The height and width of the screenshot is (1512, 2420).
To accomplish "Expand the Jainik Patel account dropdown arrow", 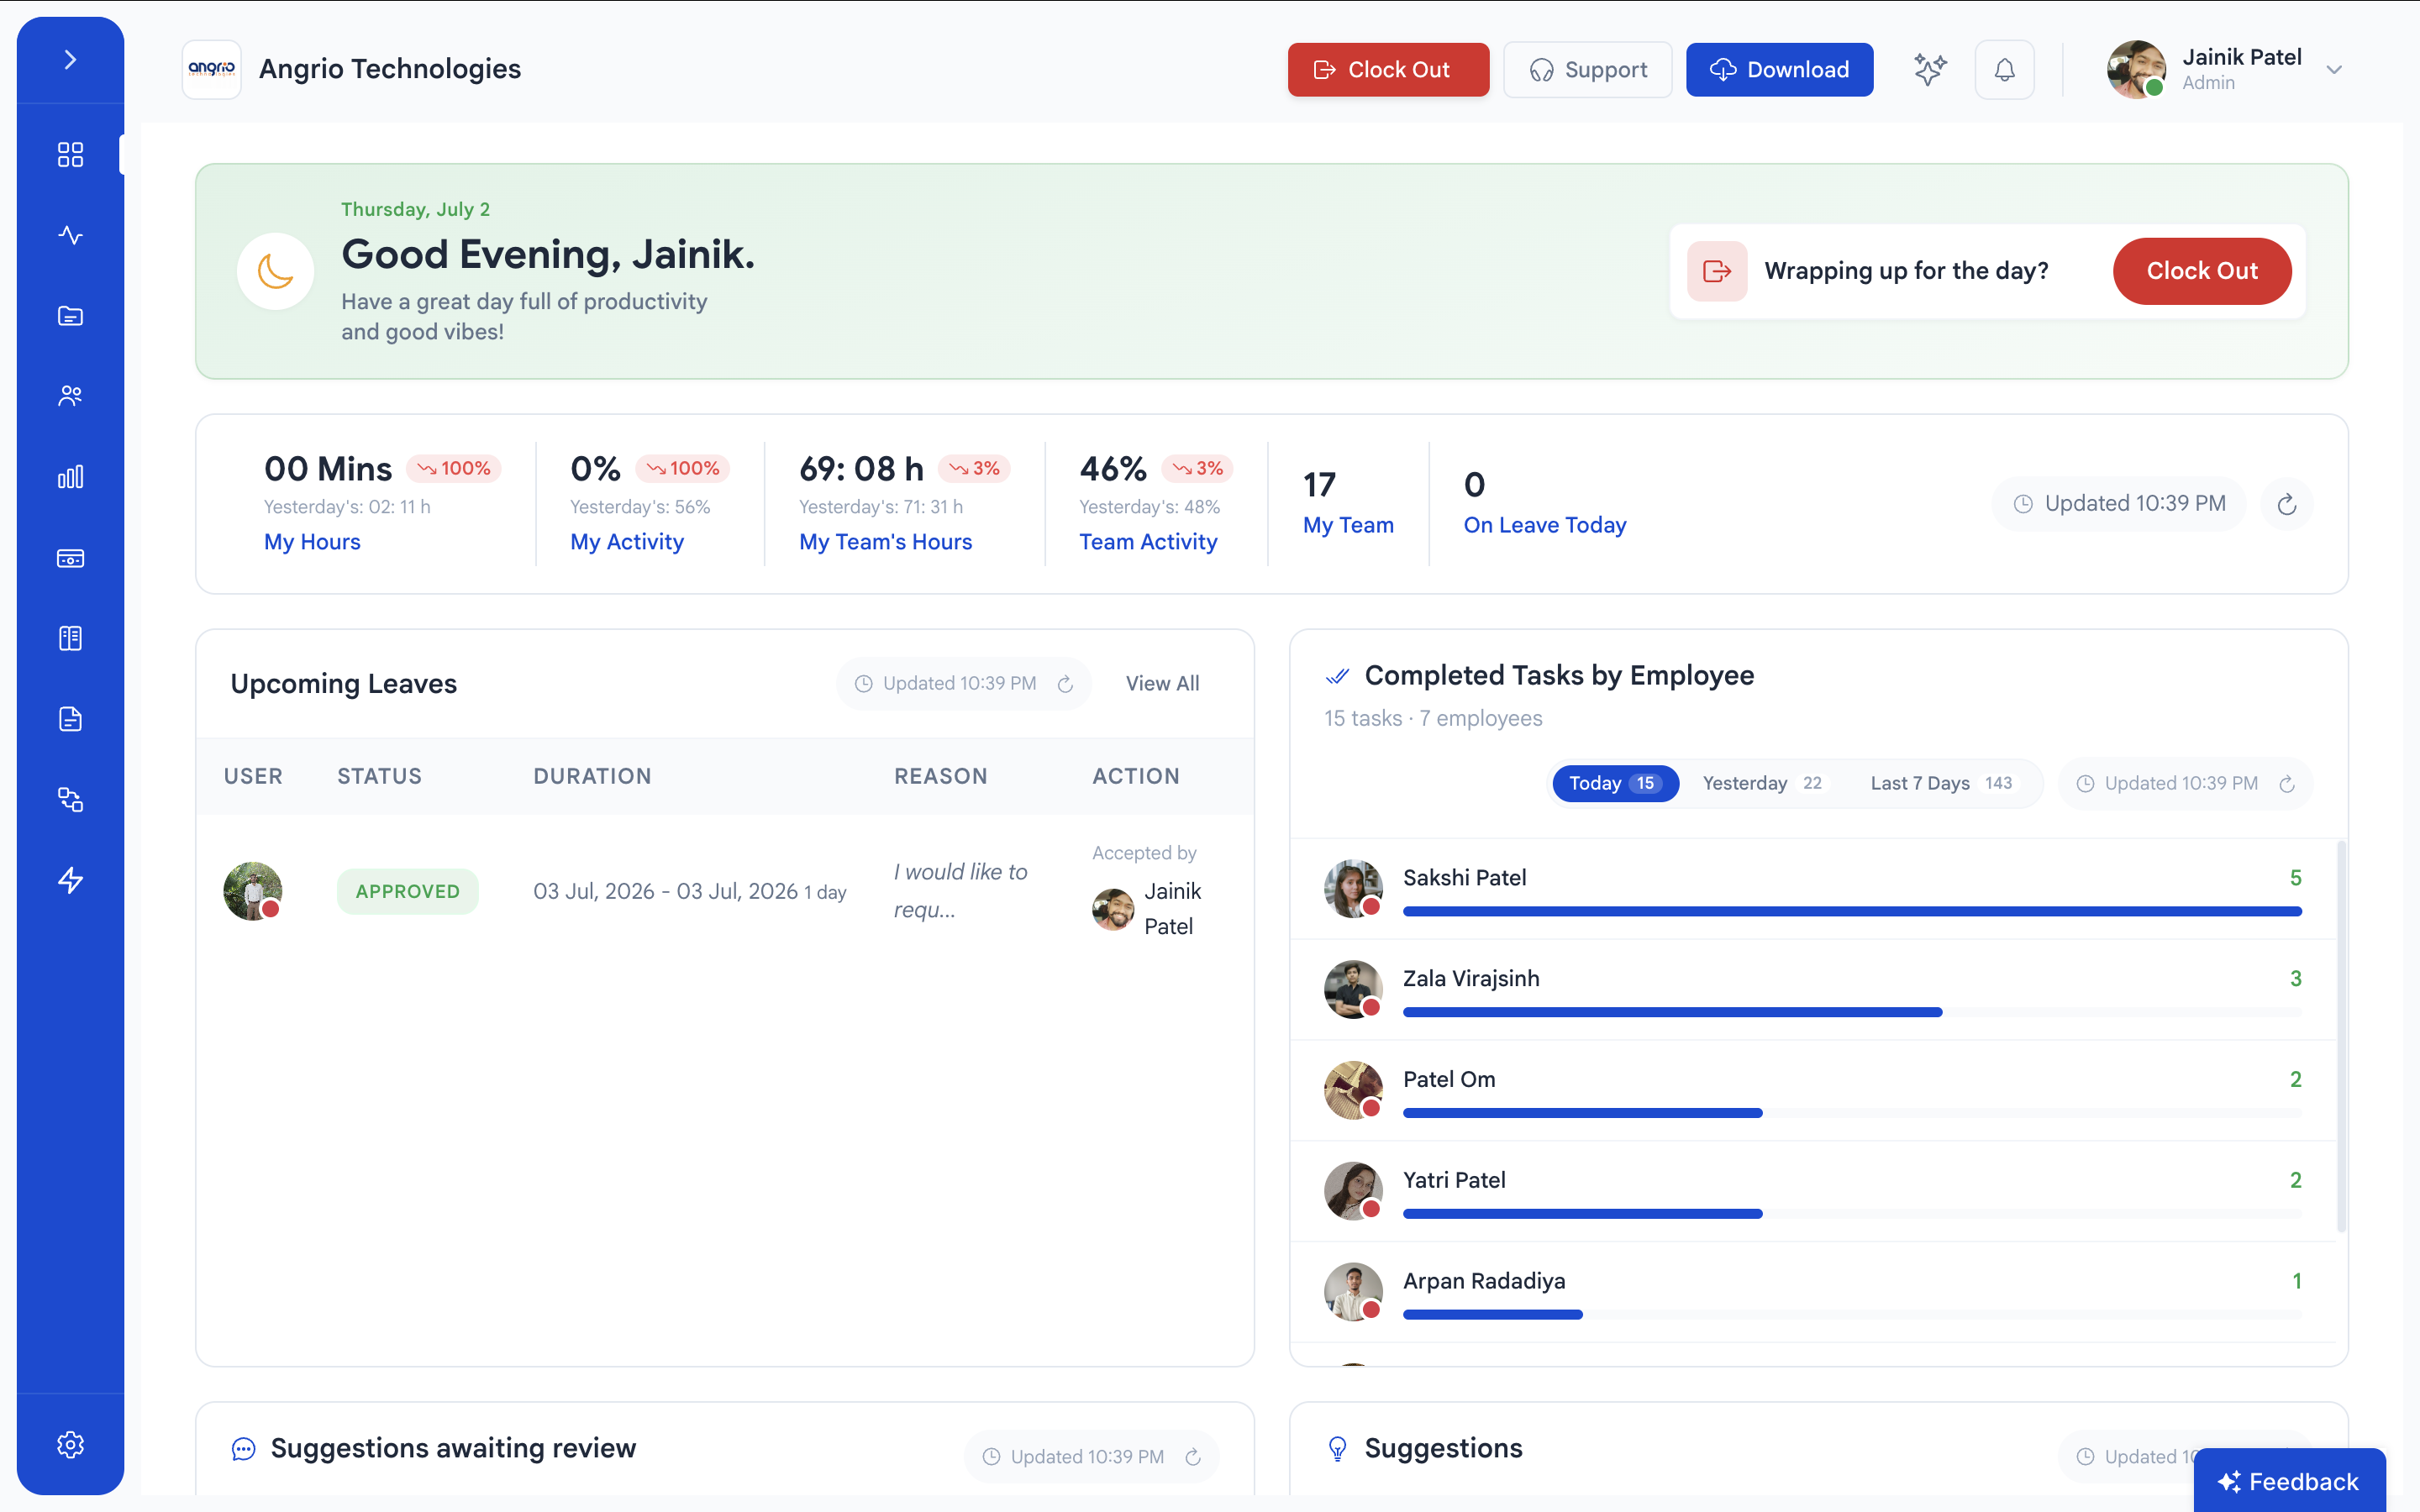I will pos(2334,70).
